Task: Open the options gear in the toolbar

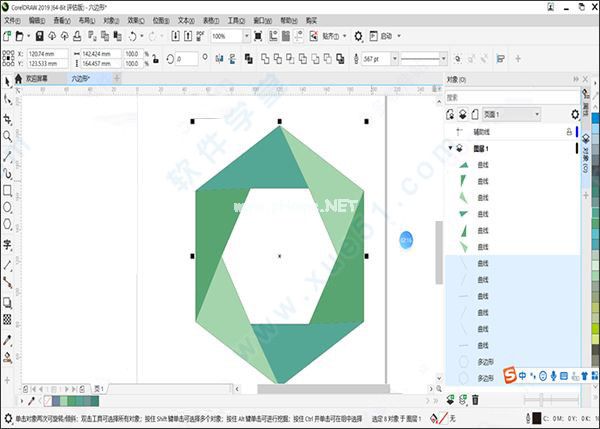Action: pos(359,36)
